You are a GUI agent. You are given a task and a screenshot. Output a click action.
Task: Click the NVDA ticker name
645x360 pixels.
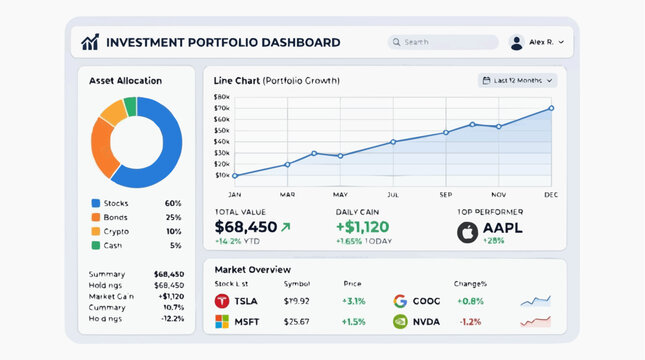point(426,322)
